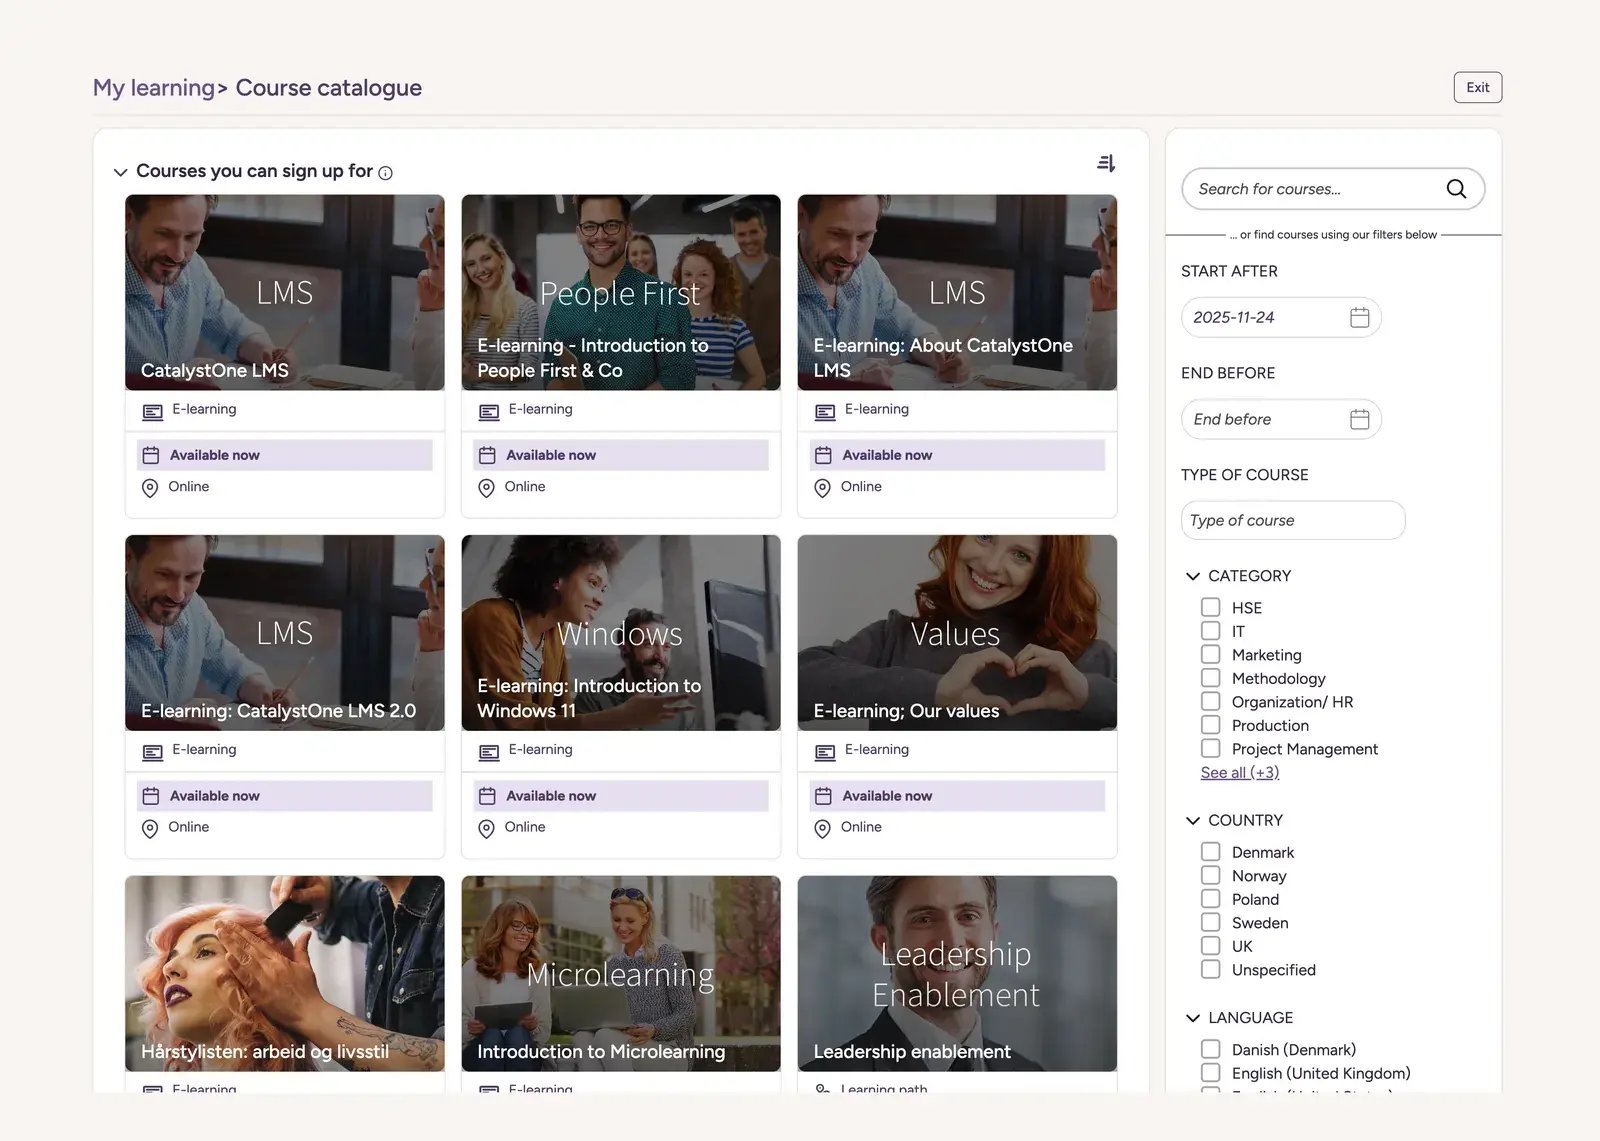Check the Production category filter
Viewport: 1600px width, 1141px height.
click(x=1210, y=725)
